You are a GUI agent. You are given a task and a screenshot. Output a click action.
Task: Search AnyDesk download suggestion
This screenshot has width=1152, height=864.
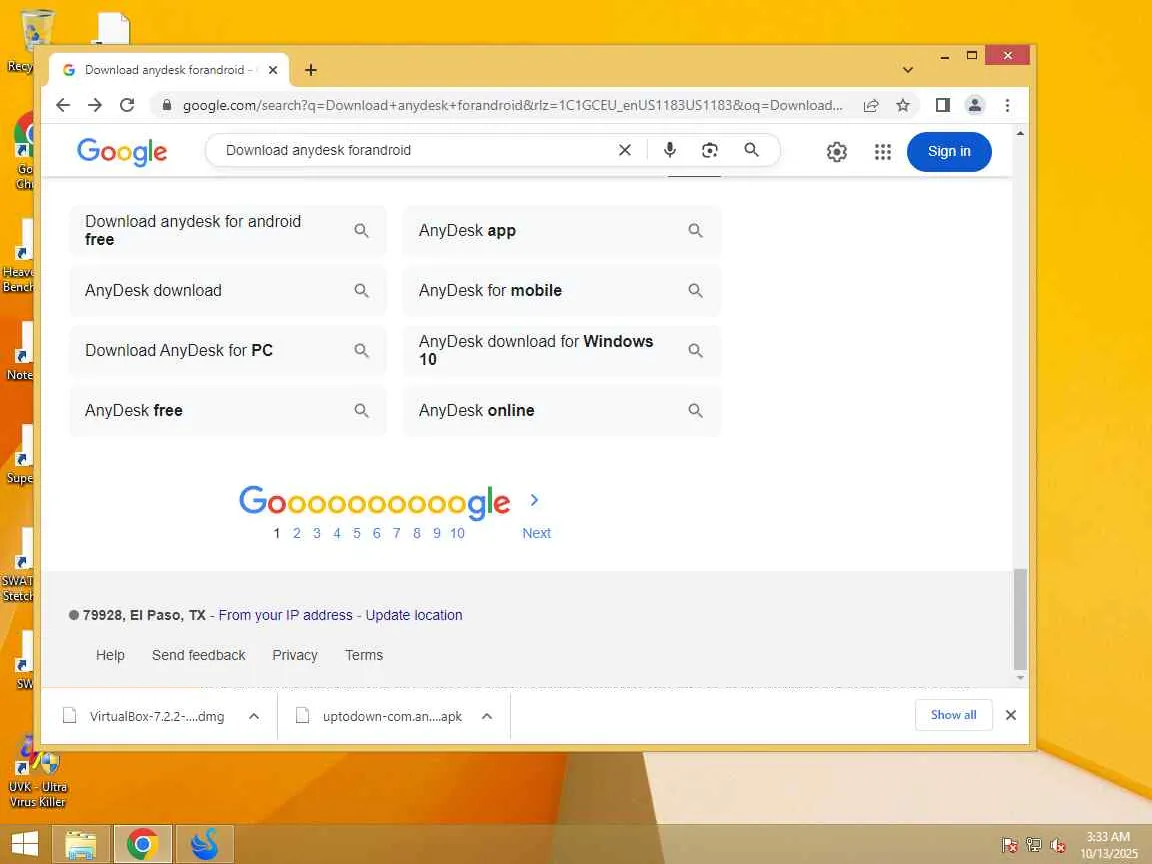(228, 290)
